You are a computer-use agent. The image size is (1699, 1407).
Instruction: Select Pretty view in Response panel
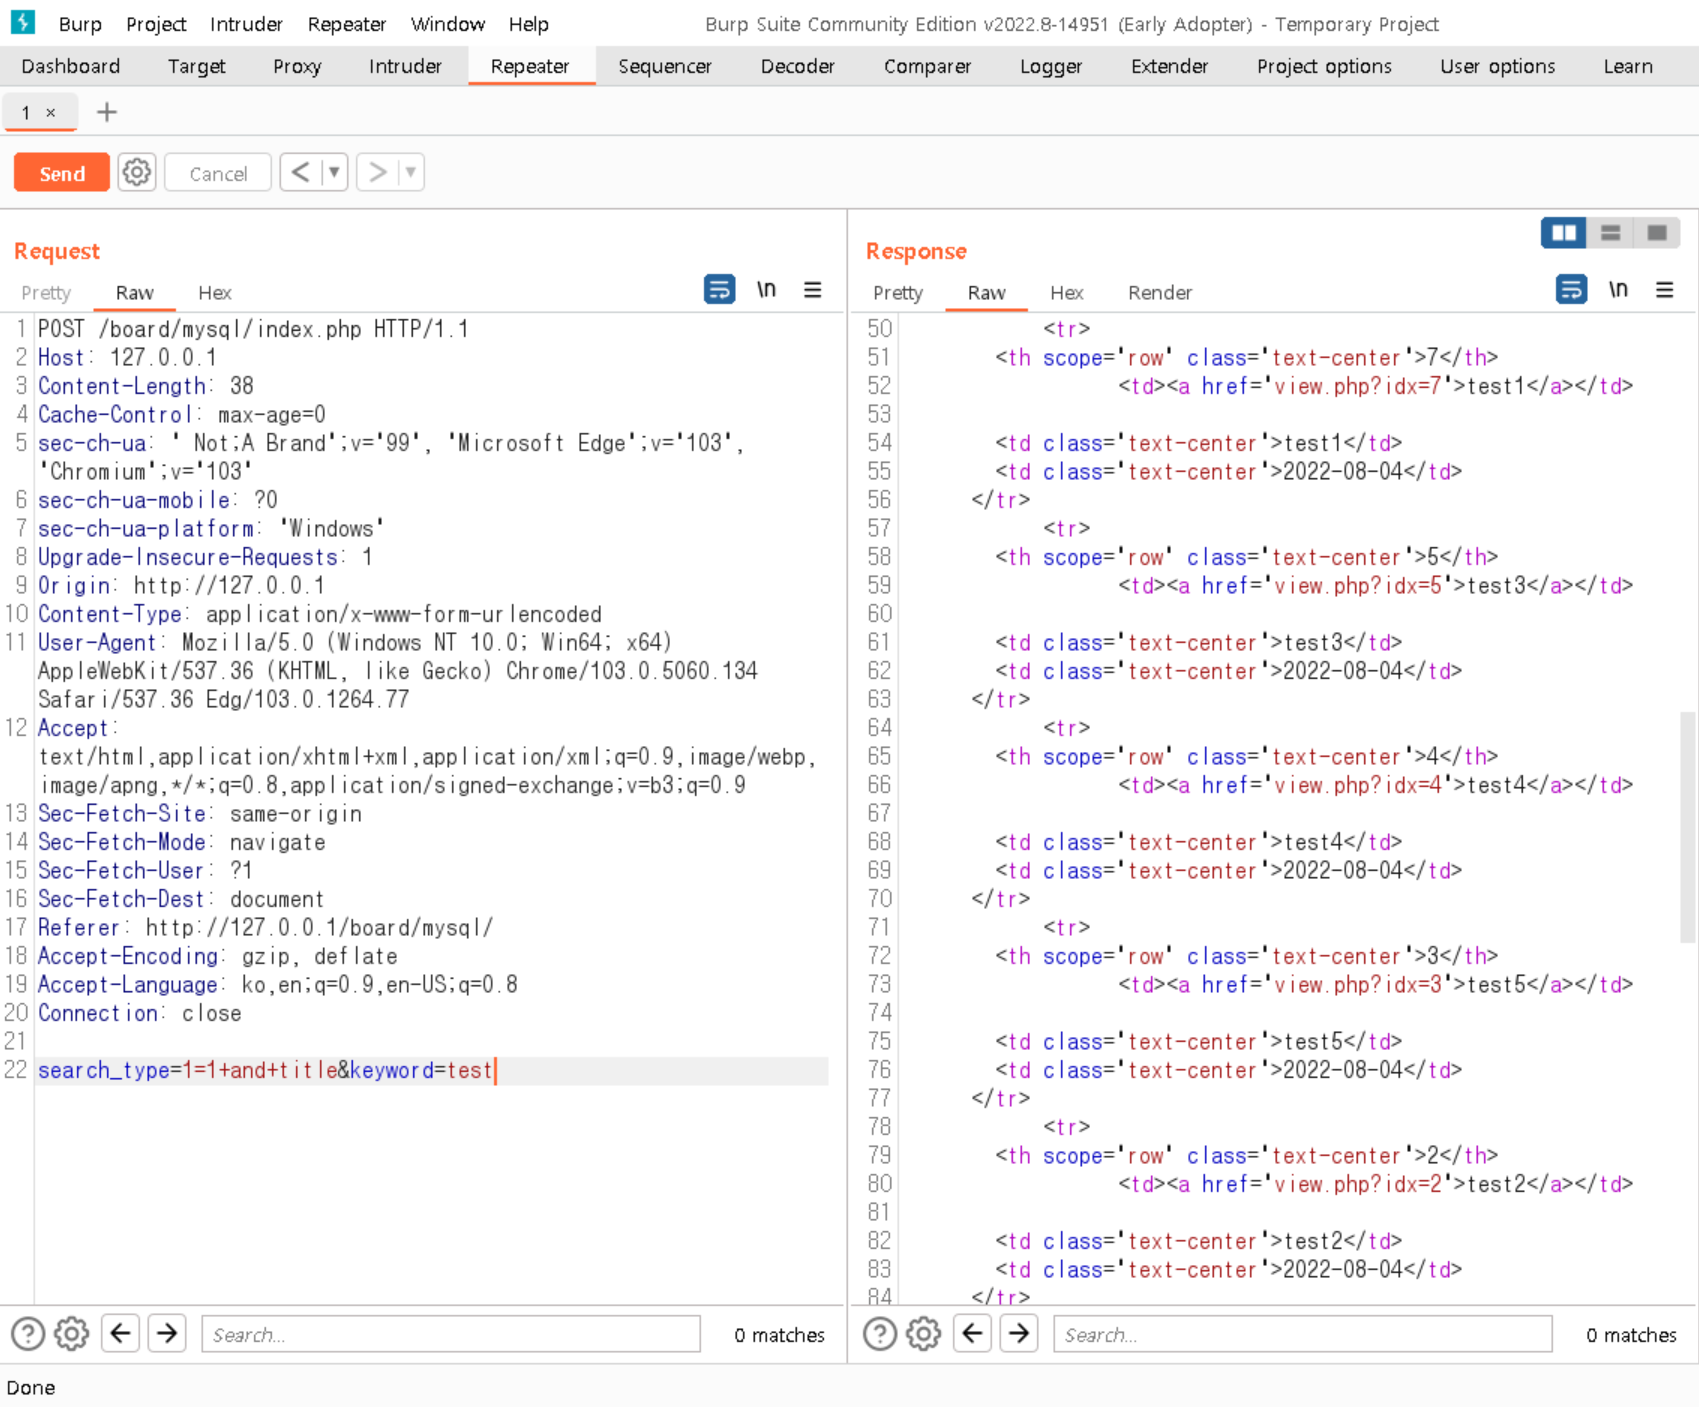(x=898, y=292)
